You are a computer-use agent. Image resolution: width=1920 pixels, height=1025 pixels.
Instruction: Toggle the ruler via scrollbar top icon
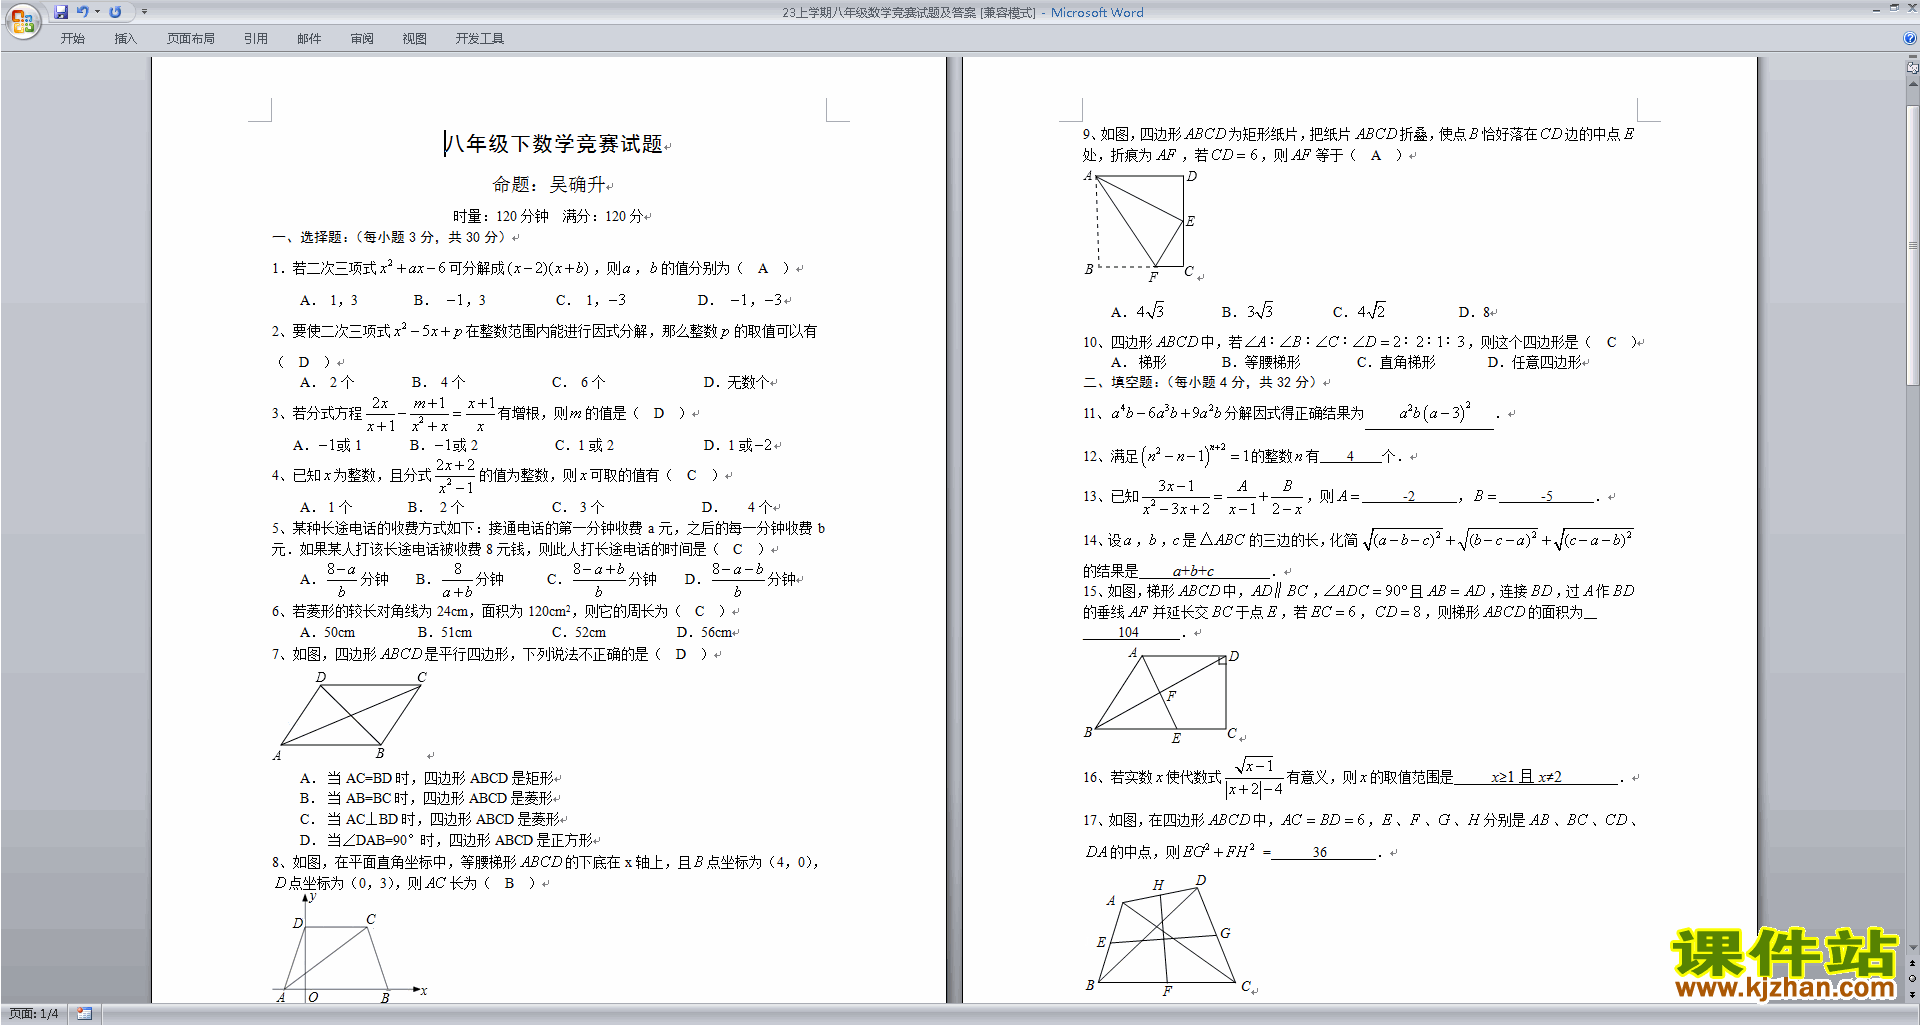pos(1913,69)
